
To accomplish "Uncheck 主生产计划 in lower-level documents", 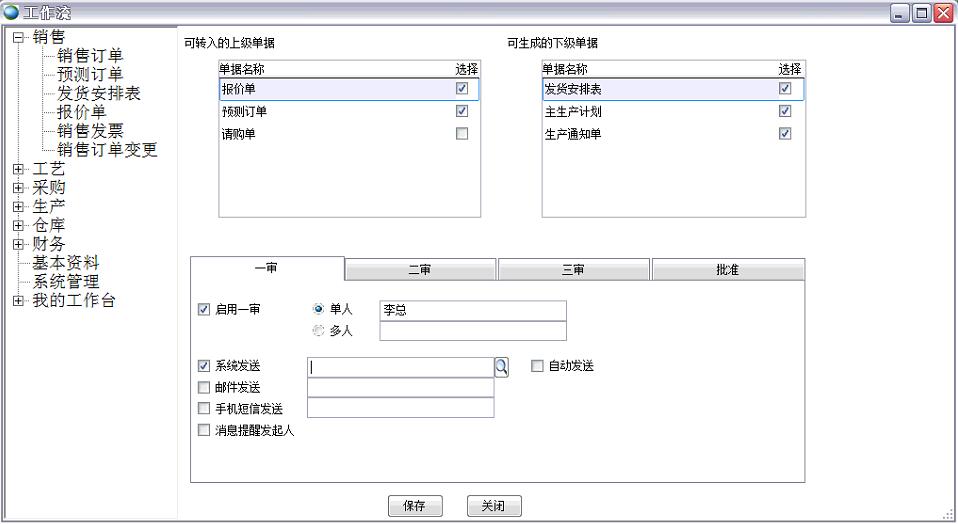I will (785, 112).
